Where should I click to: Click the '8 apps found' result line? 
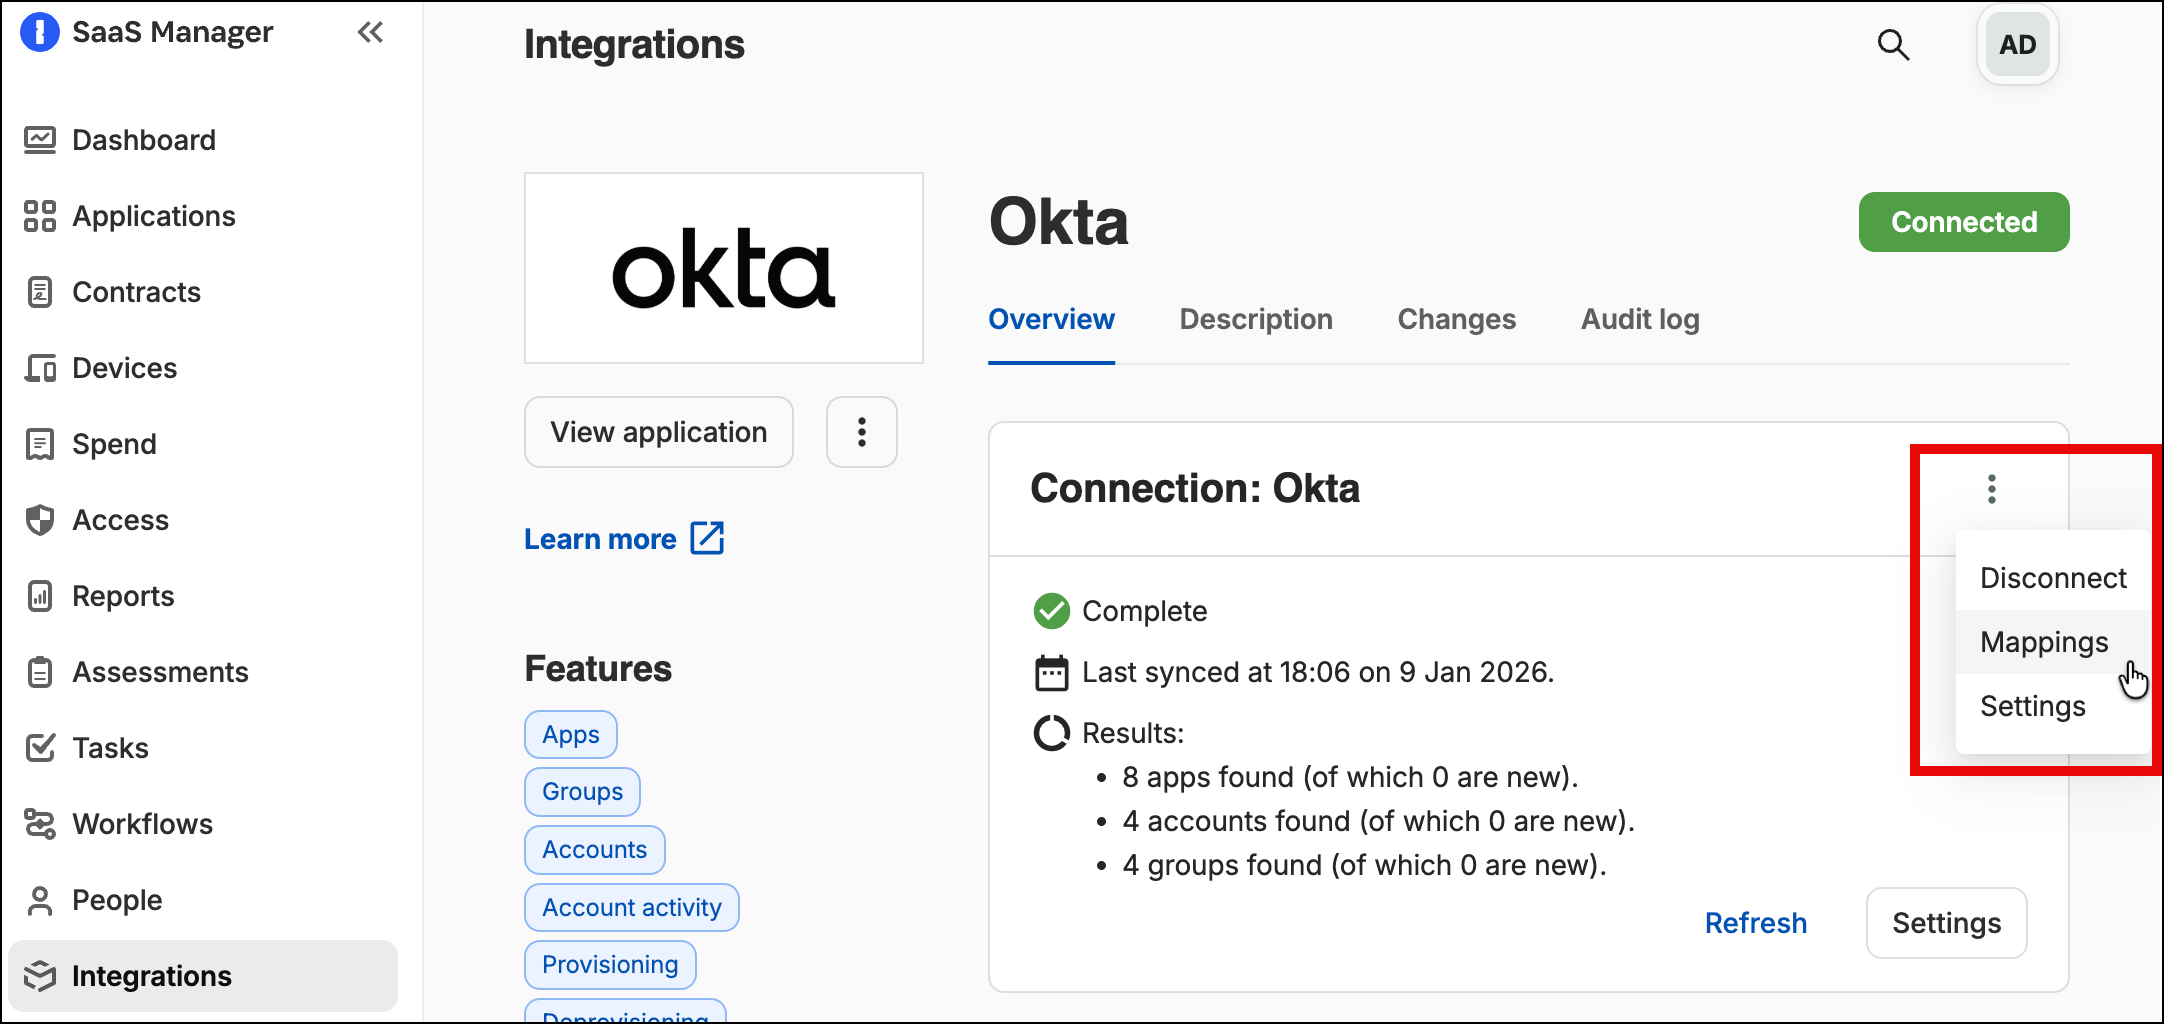(x=1350, y=777)
